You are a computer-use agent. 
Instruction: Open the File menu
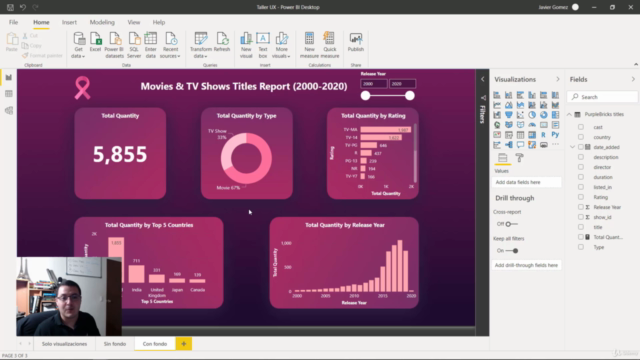click(x=13, y=22)
